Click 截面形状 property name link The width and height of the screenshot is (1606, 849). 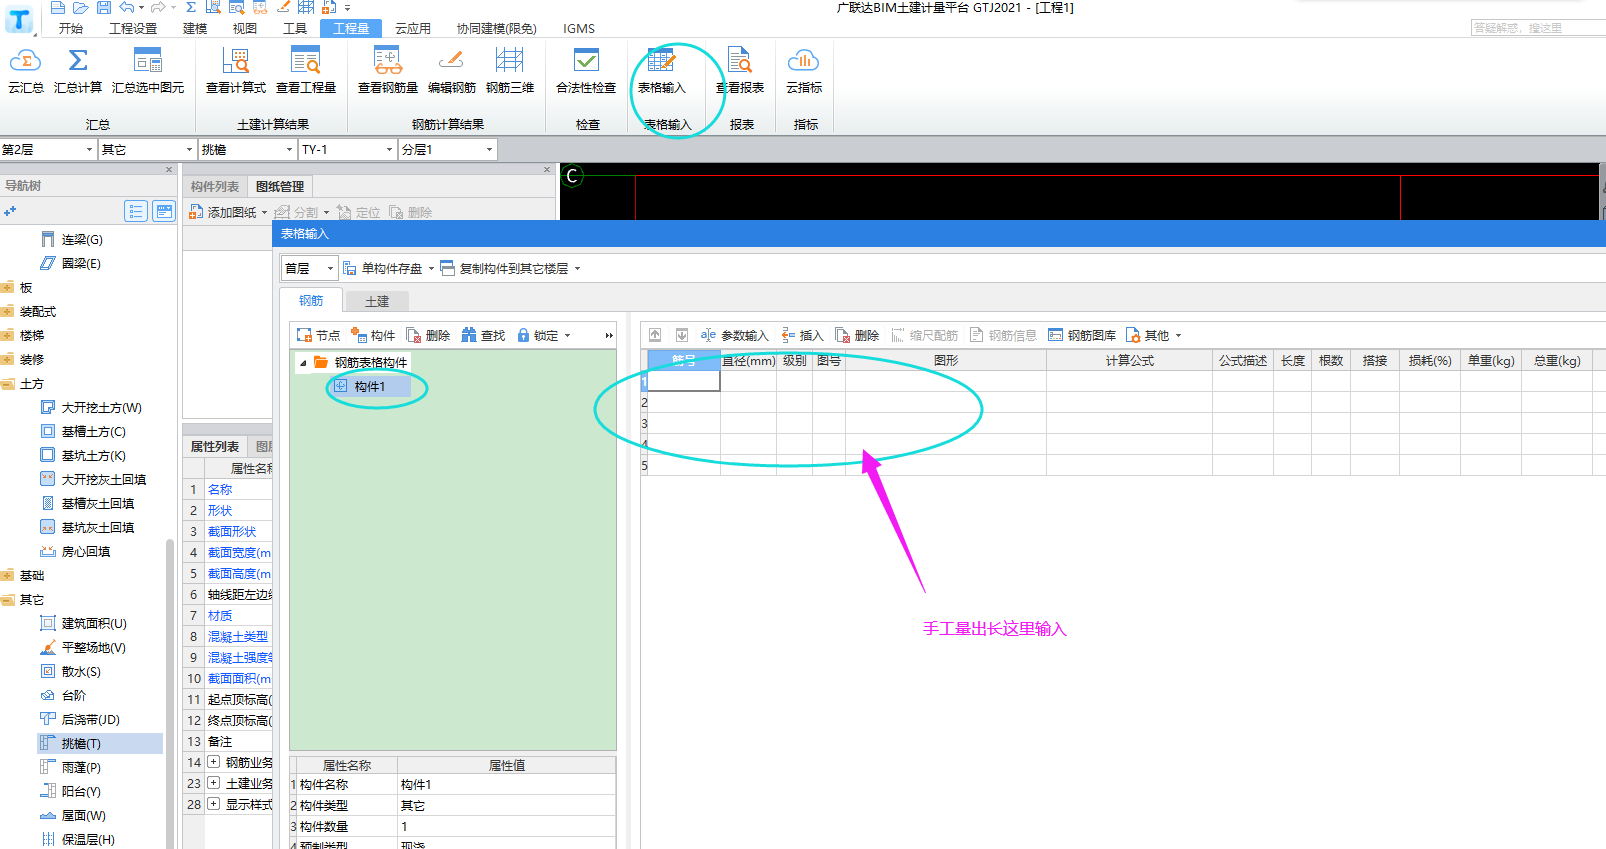232,531
